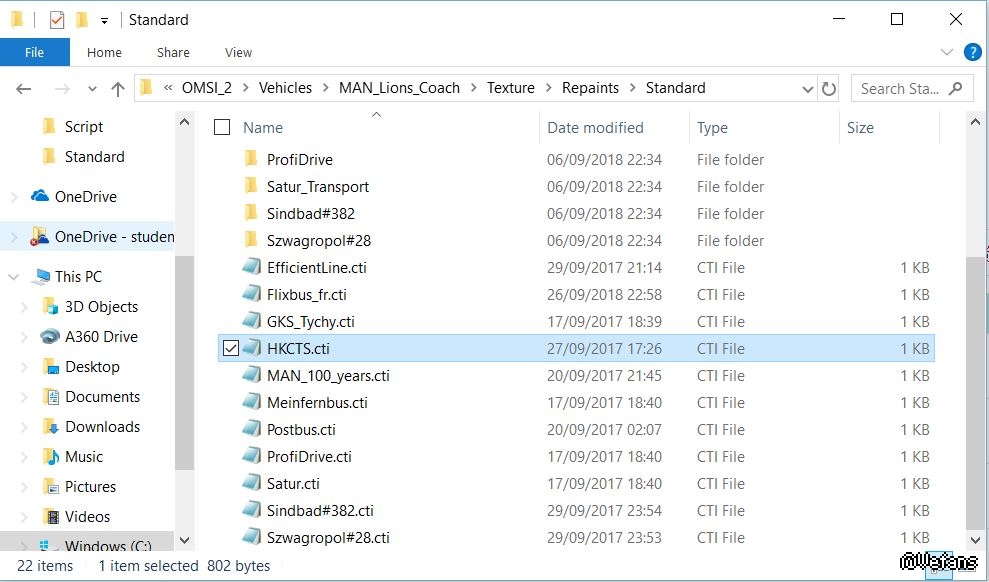Click MAN_Lions_Coach in the address breadcrumb
Screen dimensions: 989x582
399,88
